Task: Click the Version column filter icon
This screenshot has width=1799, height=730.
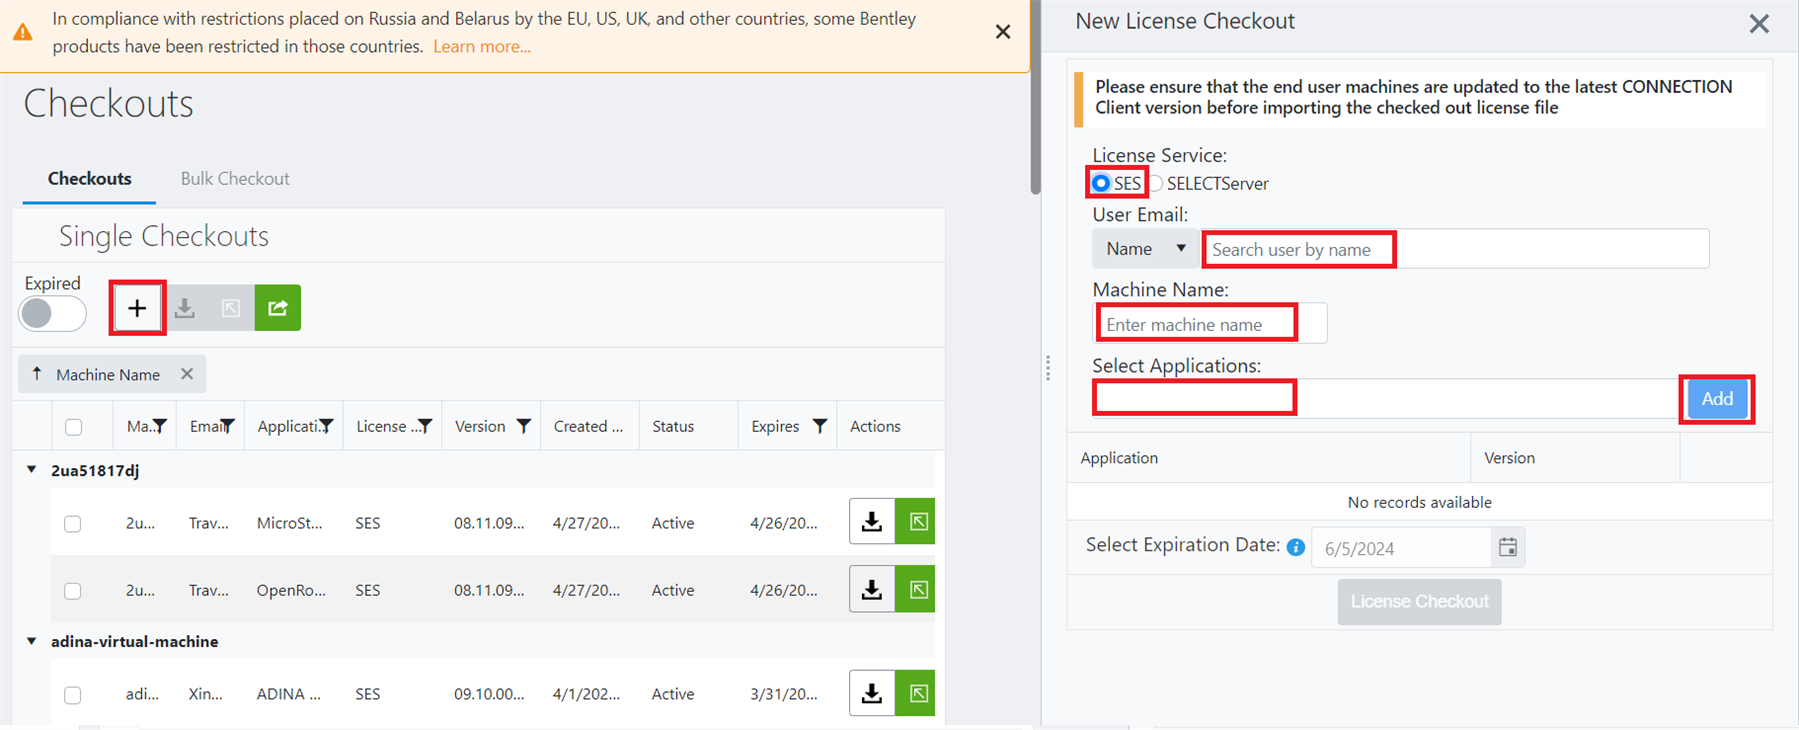Action: pos(523,426)
